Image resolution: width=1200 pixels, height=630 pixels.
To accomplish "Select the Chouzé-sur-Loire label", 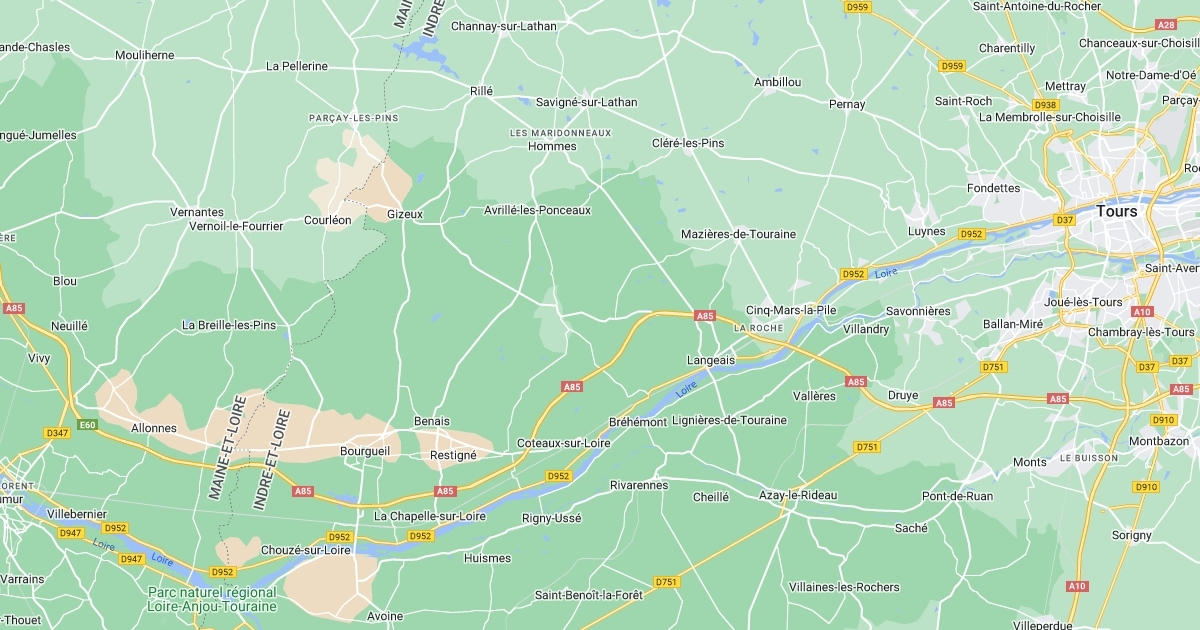I will (306, 550).
